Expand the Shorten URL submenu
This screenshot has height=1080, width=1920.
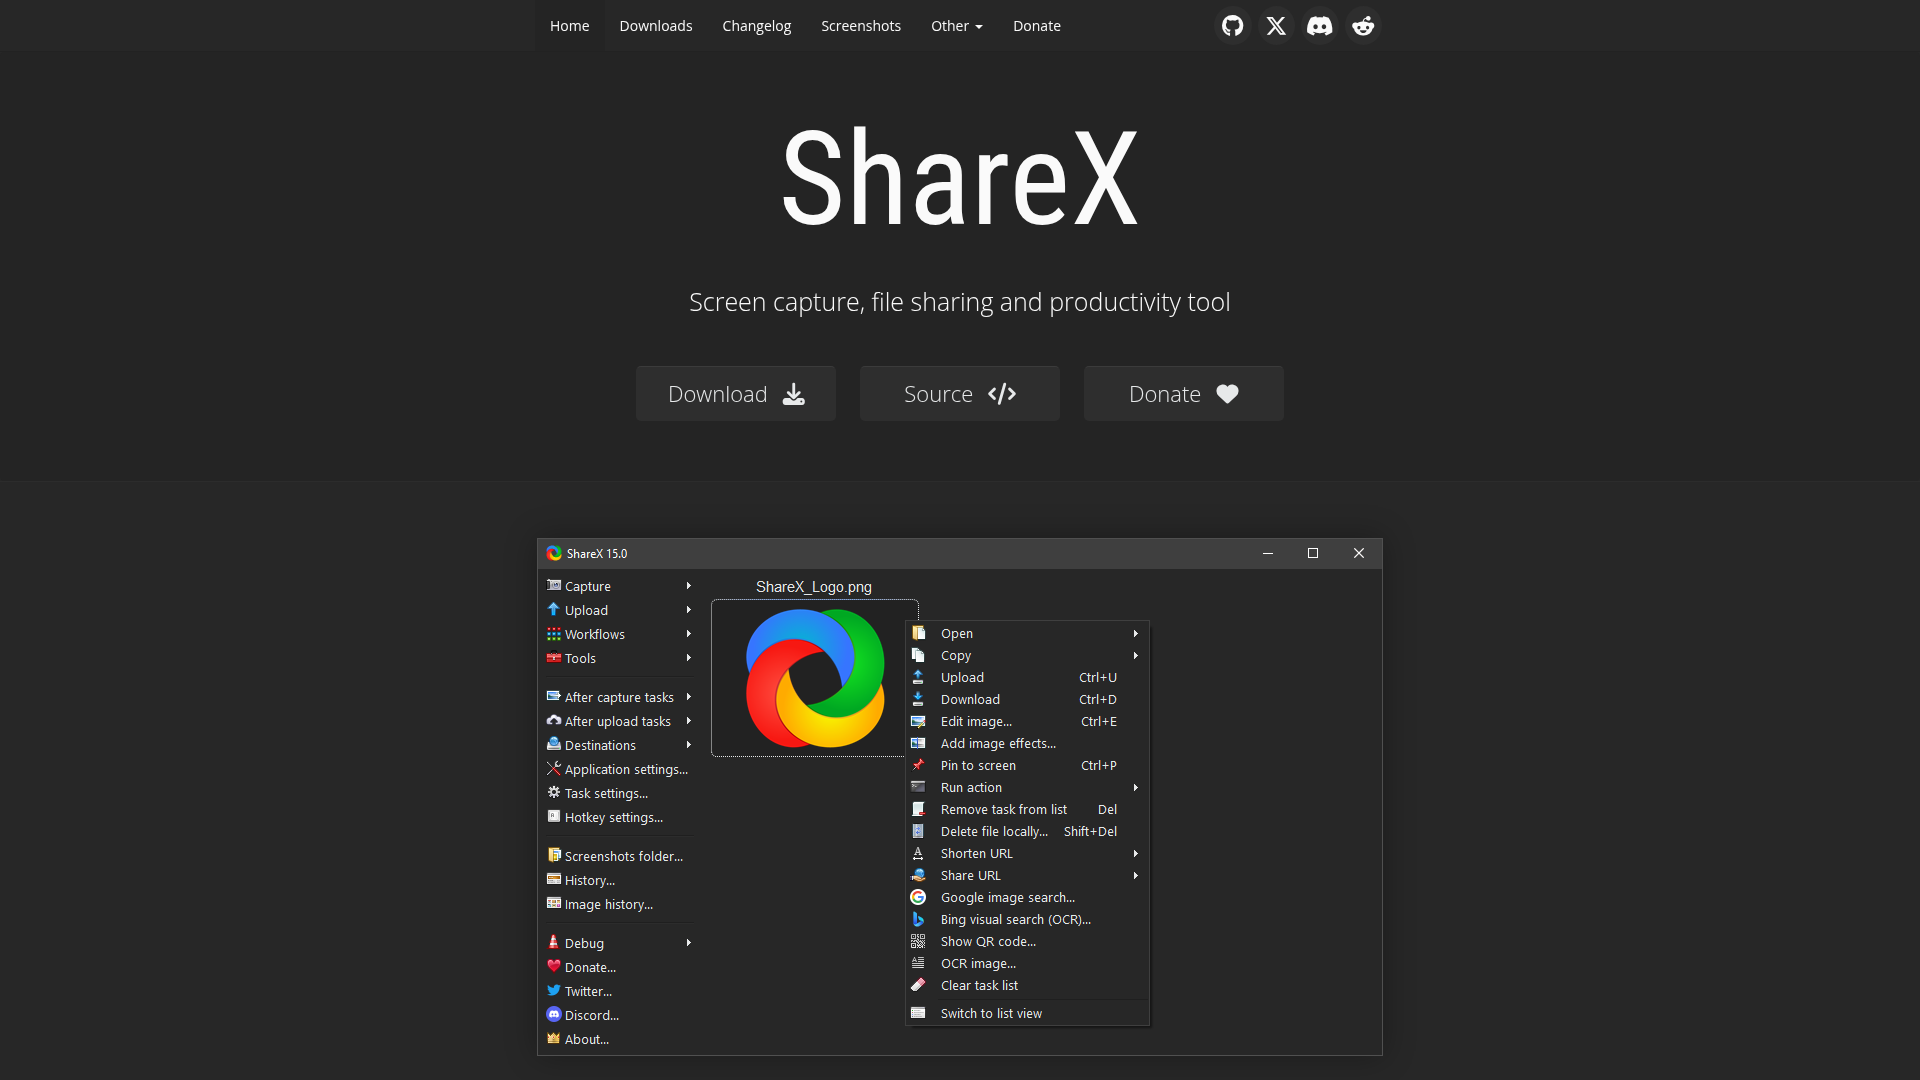pos(975,853)
